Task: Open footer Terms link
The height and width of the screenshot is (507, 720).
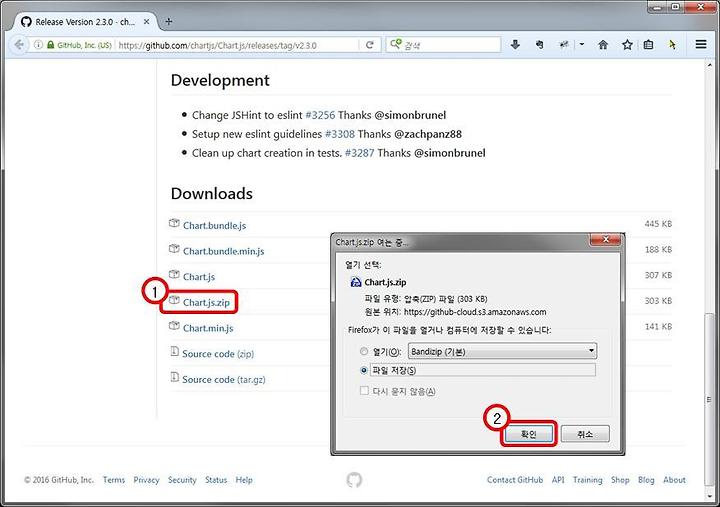Action: coord(114,480)
